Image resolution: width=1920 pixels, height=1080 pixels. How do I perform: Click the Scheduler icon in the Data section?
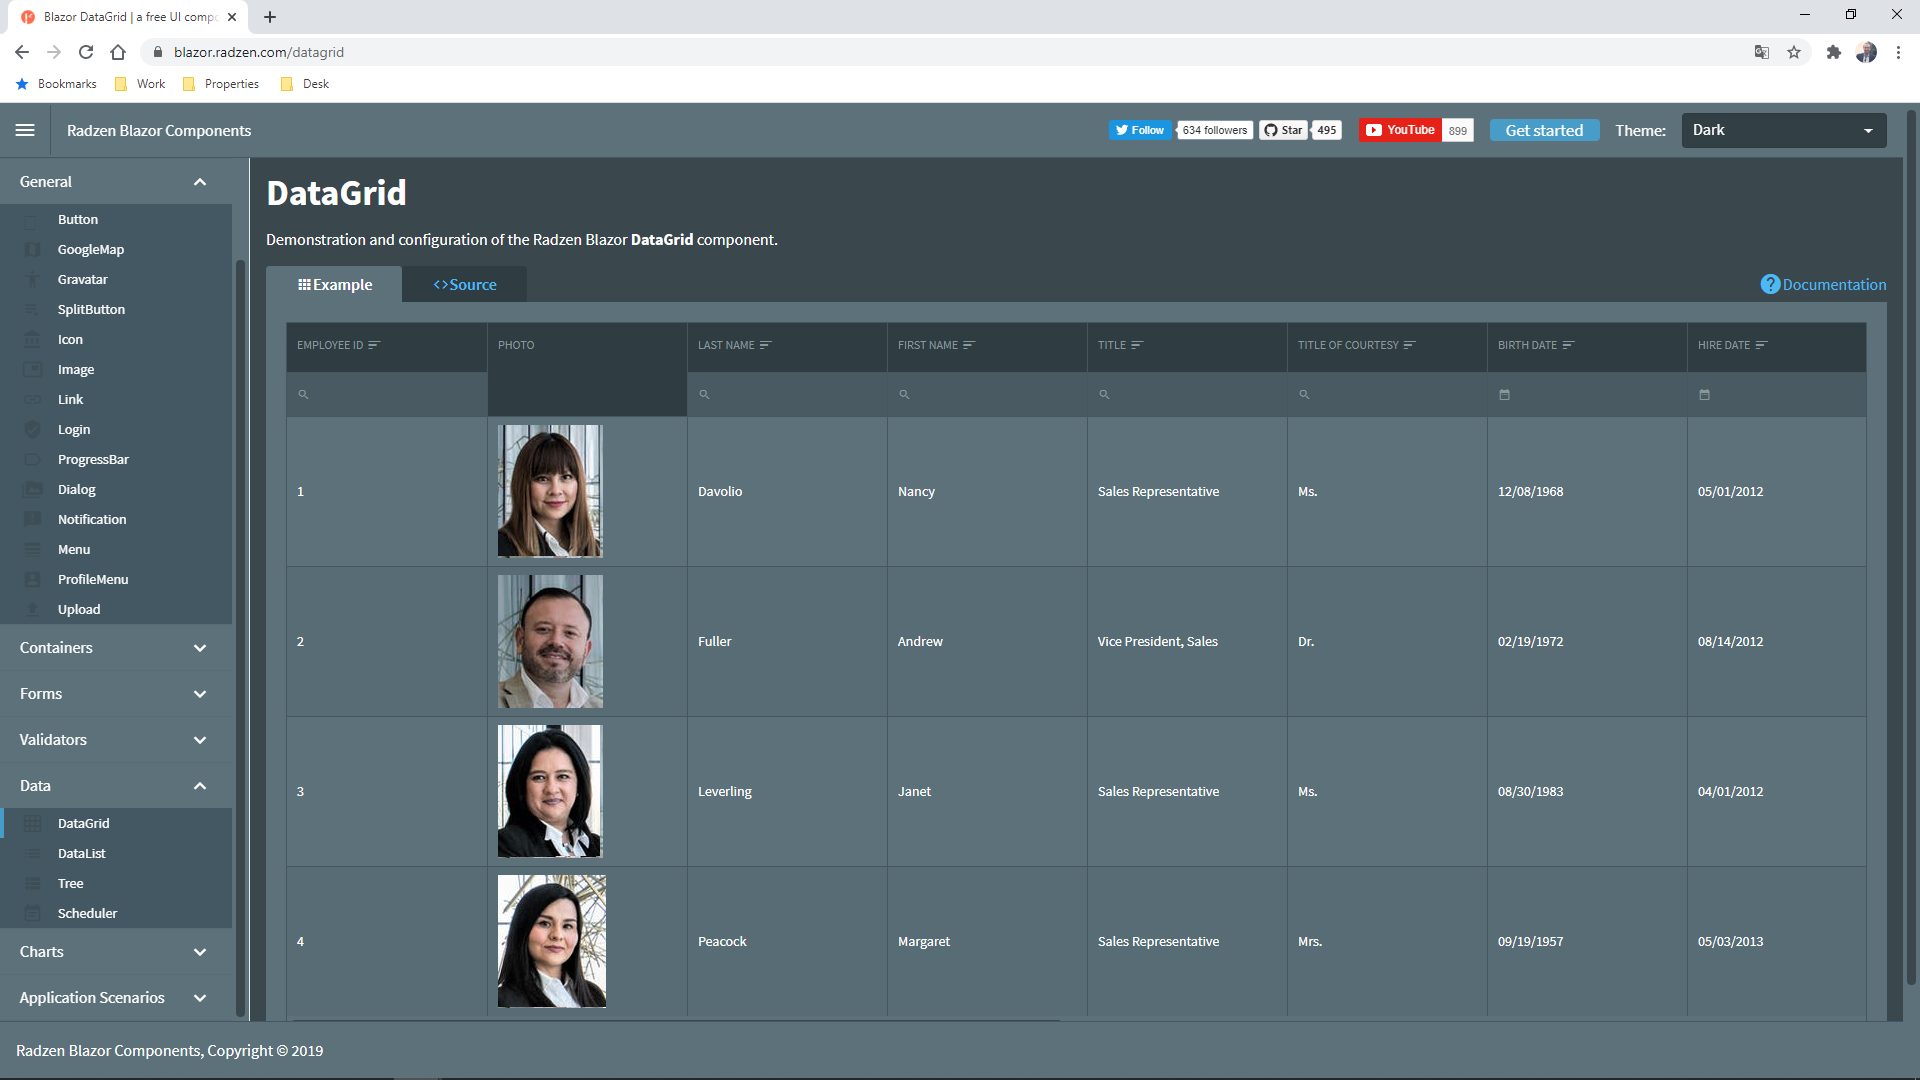tap(32, 913)
